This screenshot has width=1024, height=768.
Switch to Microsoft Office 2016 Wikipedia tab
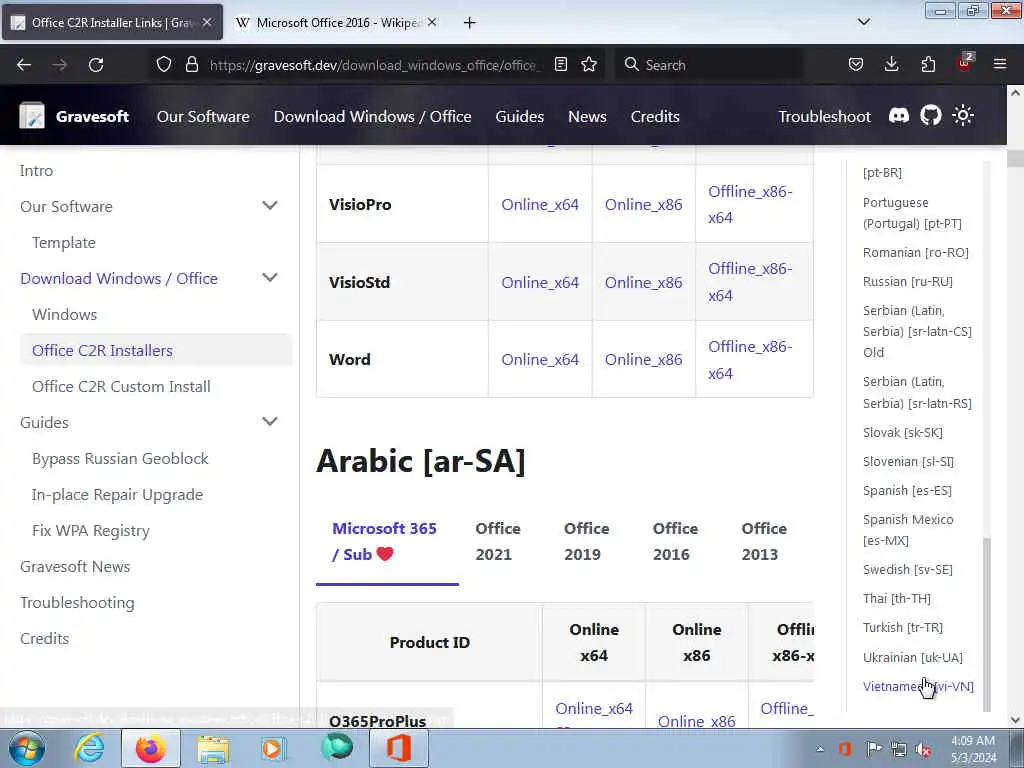pos(336,23)
